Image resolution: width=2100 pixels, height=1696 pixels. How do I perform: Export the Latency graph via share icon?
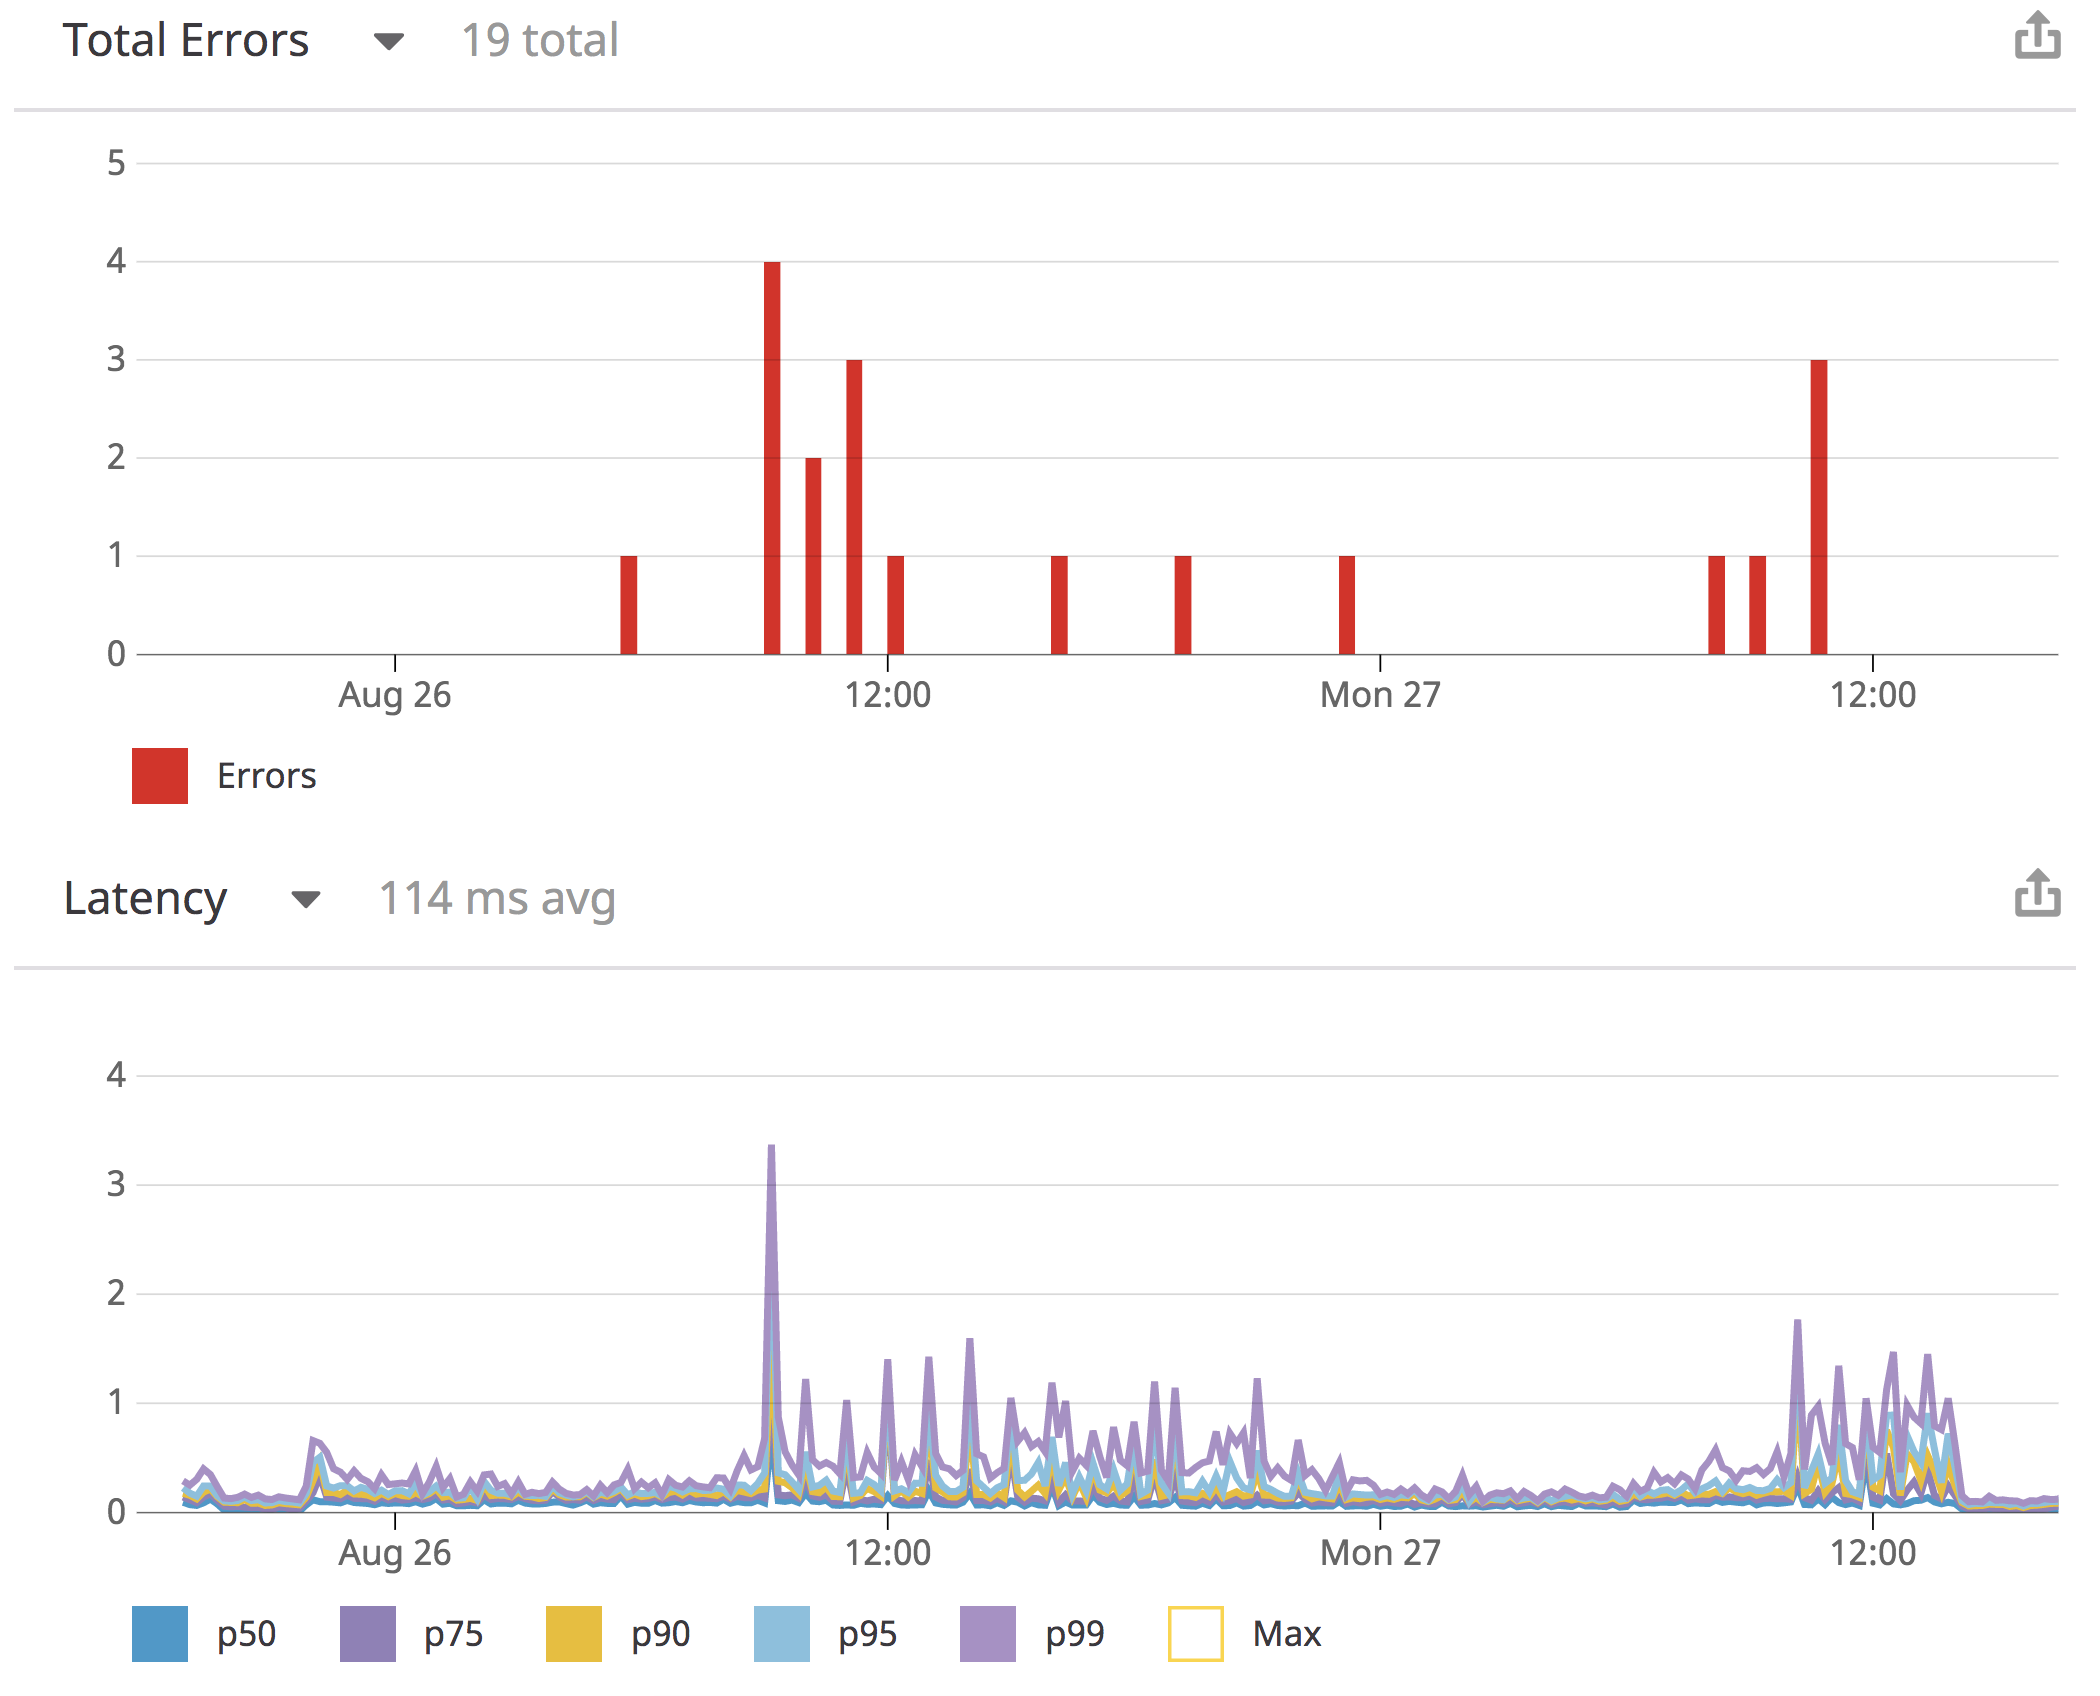click(2037, 892)
